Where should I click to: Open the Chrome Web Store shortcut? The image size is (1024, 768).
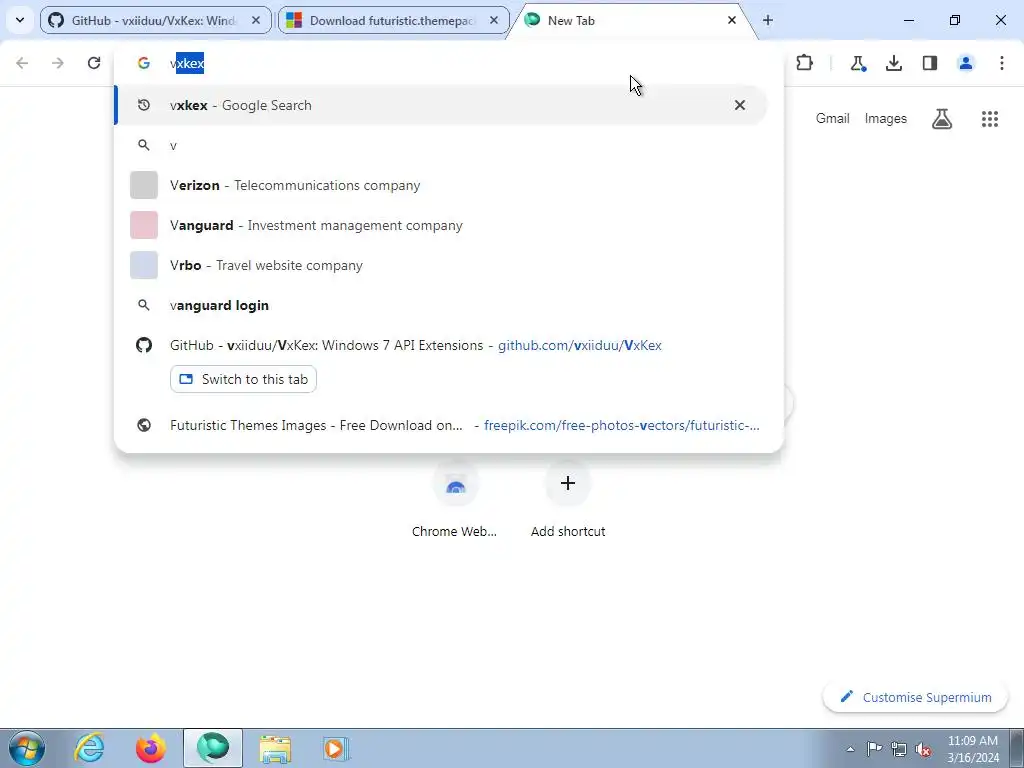[x=455, y=500]
